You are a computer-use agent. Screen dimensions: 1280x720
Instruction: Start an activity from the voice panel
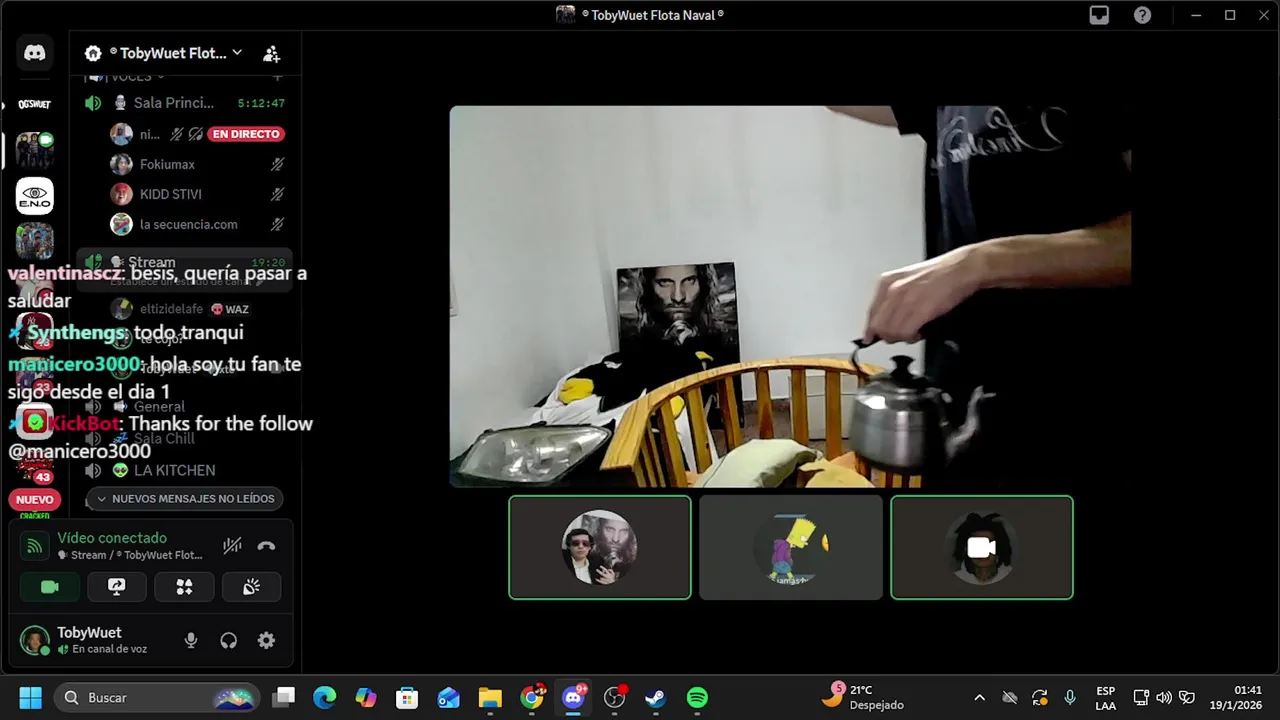(184, 587)
